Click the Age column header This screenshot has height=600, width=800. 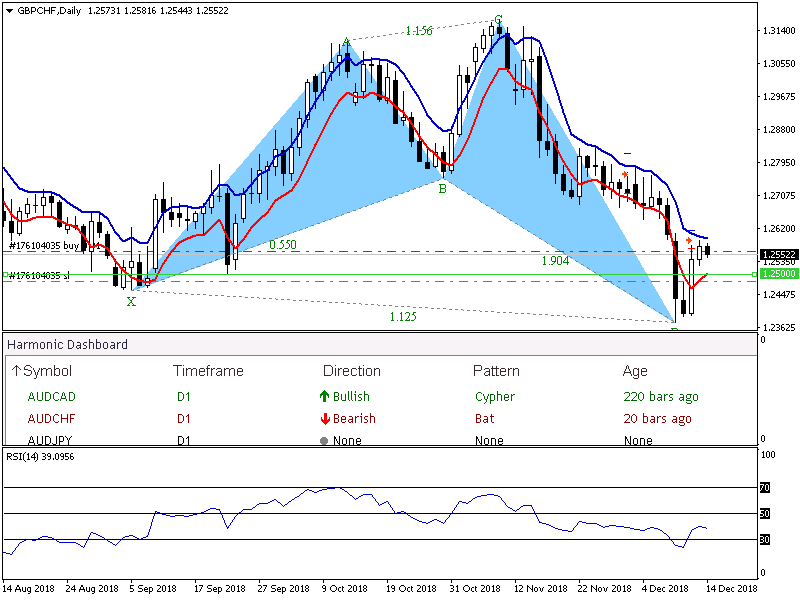point(635,371)
